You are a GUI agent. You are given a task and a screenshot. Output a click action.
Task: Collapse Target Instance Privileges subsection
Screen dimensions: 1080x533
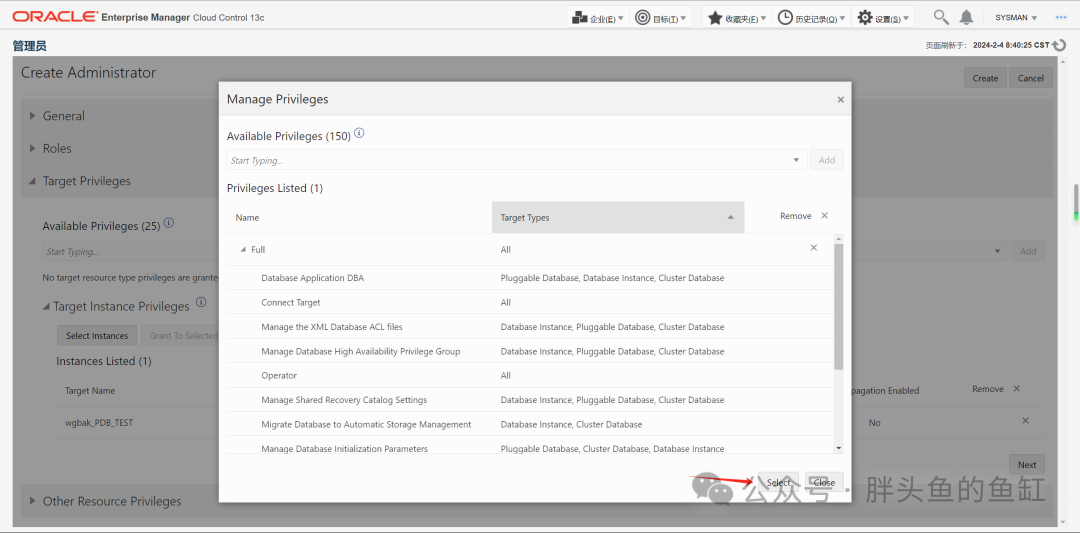46,306
